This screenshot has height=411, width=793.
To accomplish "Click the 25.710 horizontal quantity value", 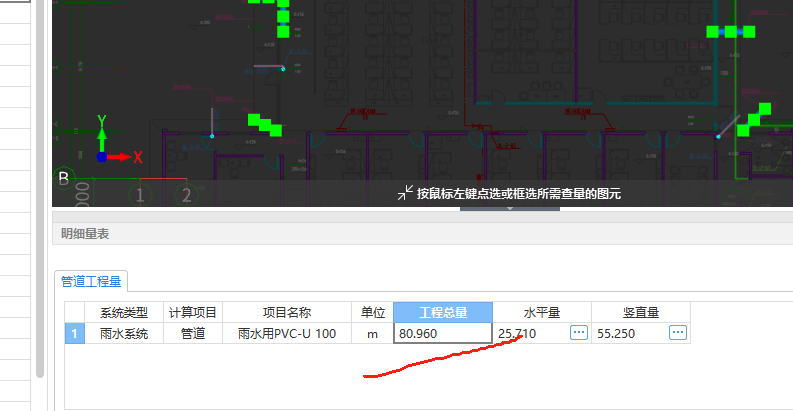I will click(x=517, y=334).
